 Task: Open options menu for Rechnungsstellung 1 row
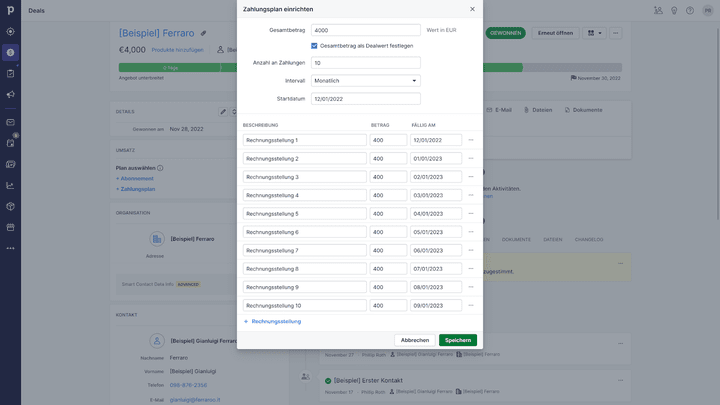tap(471, 140)
